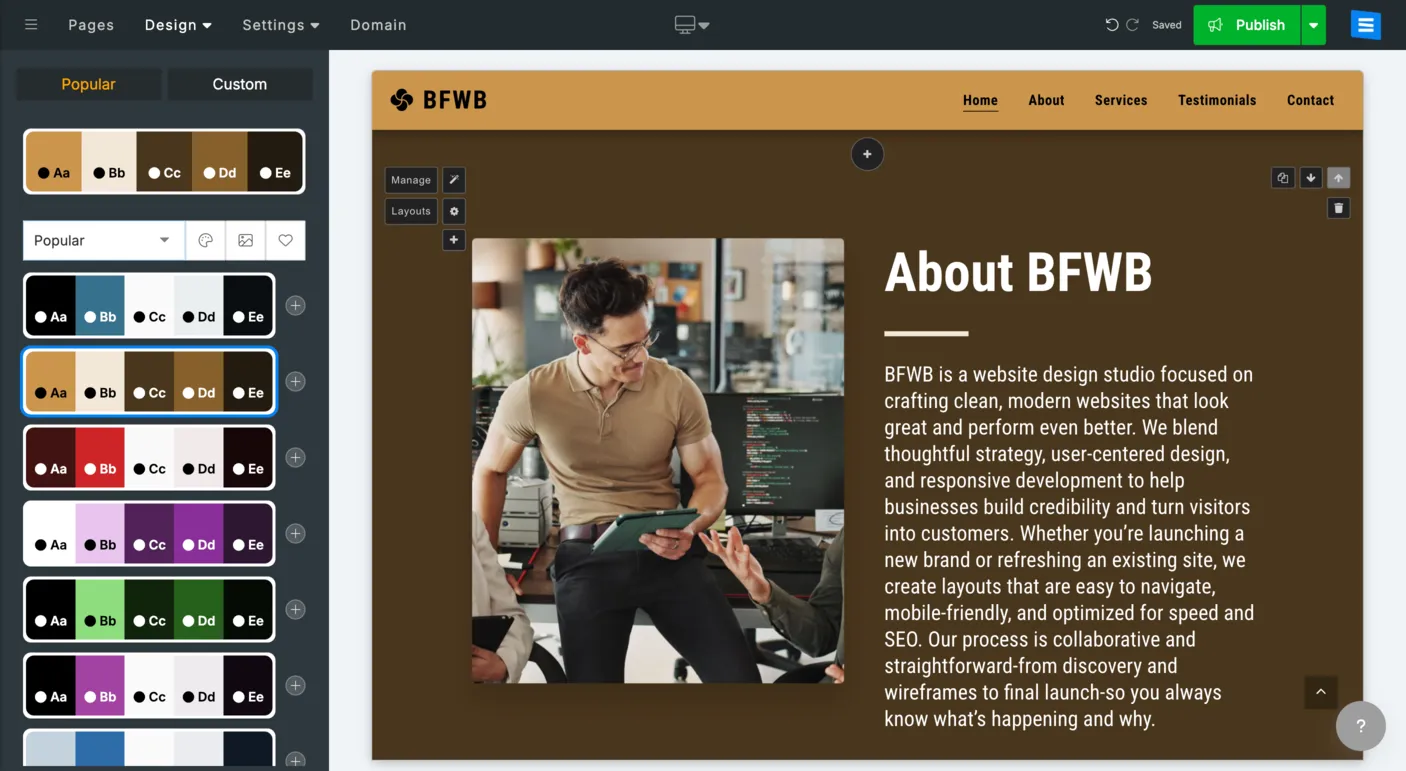Open the device preview dropdown
The height and width of the screenshot is (771, 1406).
point(692,24)
